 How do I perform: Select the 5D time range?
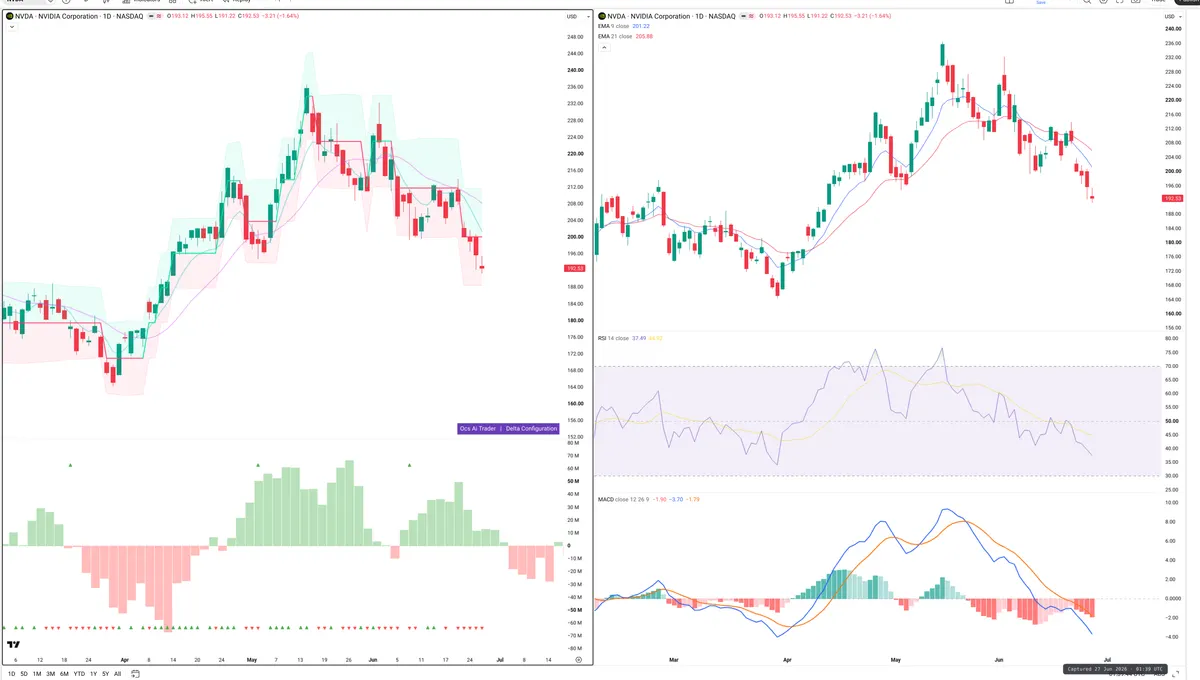tap(25, 674)
